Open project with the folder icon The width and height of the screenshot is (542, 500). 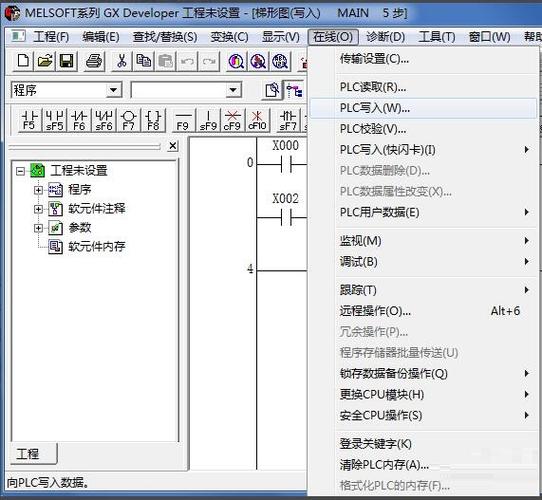[45, 62]
